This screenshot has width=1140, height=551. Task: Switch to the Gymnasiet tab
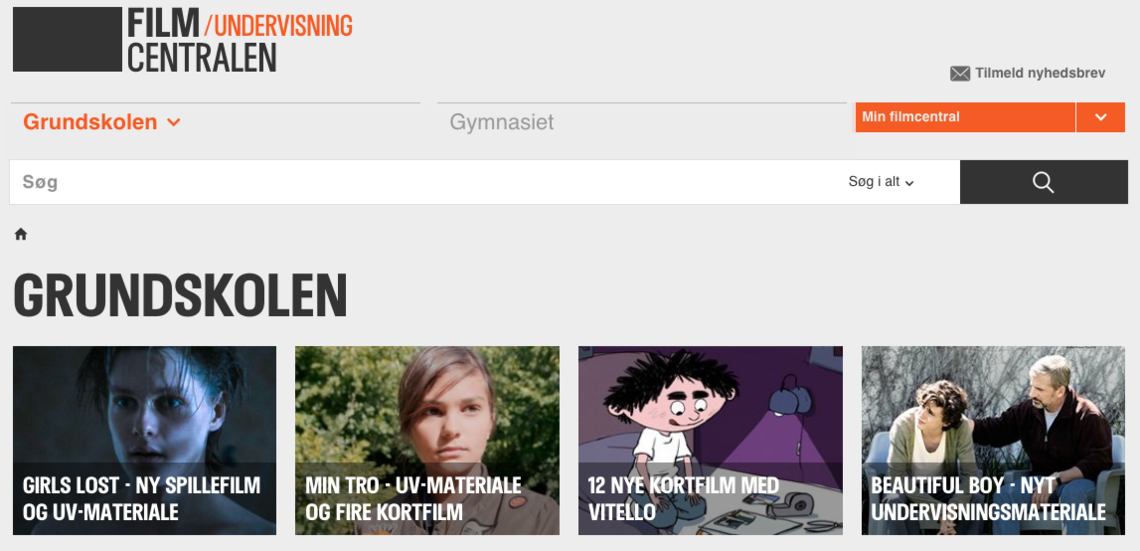click(x=502, y=122)
